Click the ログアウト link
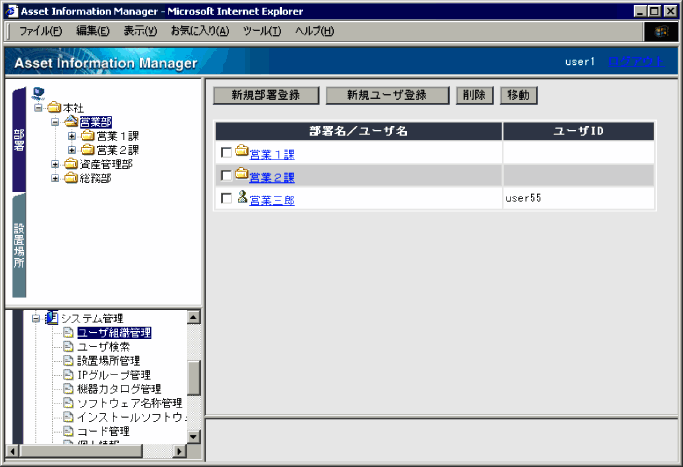This screenshot has width=683, height=467. point(636,61)
